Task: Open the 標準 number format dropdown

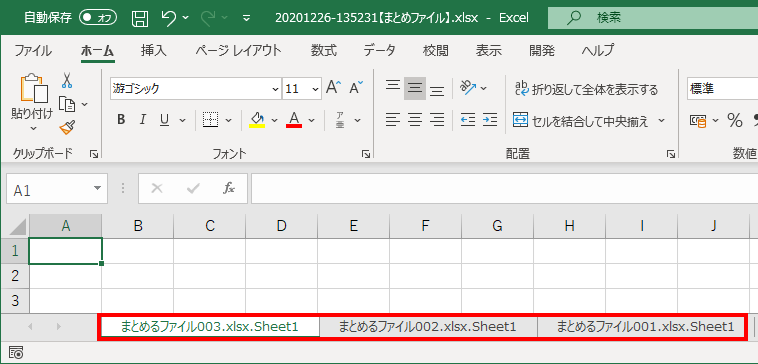Action: point(722,89)
